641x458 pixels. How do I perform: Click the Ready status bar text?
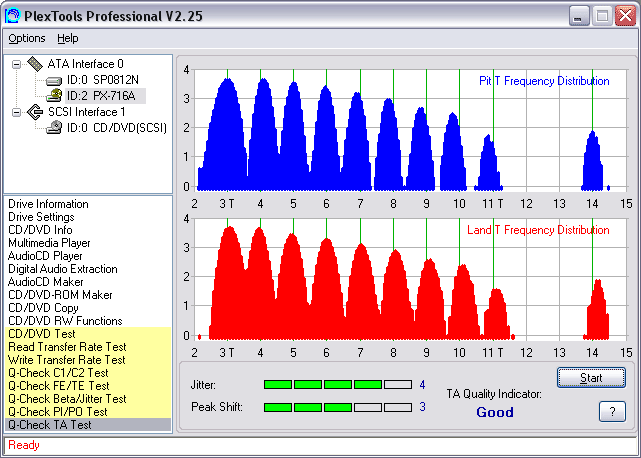pyautogui.click(x=24, y=445)
